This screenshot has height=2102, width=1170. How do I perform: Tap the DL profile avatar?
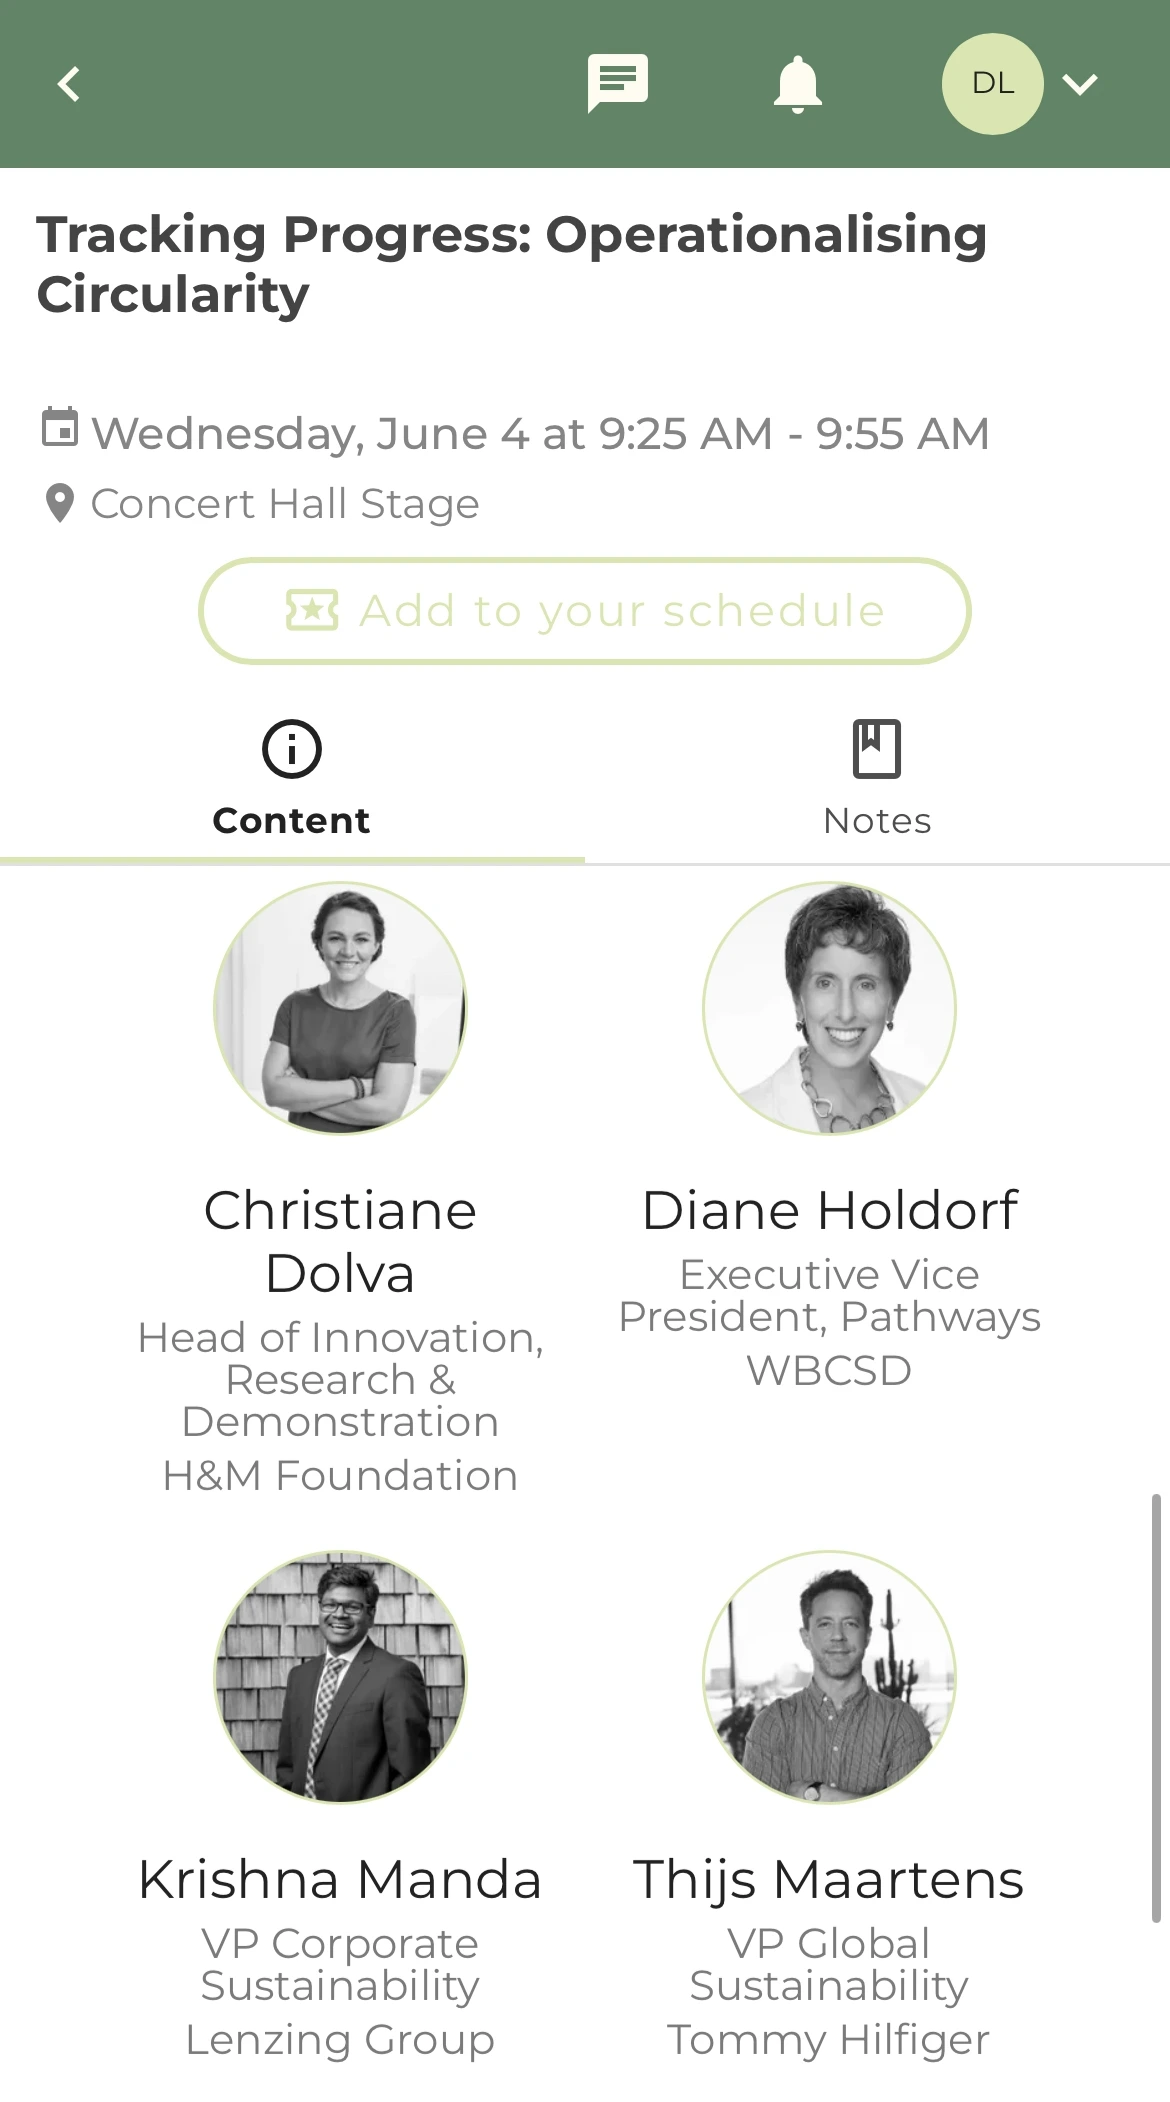[993, 84]
